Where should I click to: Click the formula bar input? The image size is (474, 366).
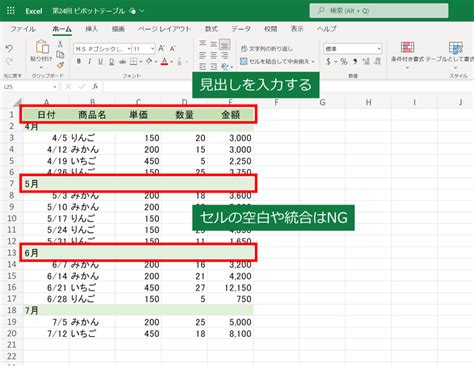pos(288,87)
